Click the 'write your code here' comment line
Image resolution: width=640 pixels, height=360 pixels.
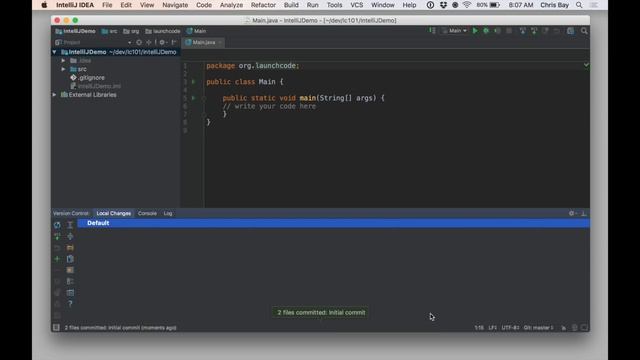269,106
